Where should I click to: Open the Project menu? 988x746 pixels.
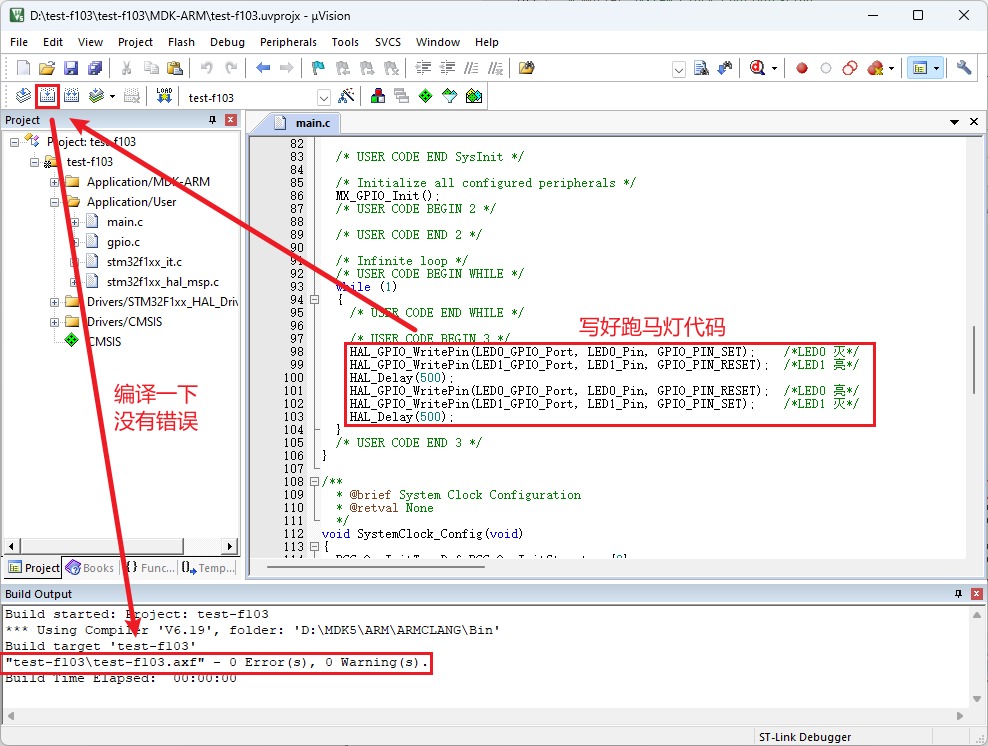click(x=135, y=42)
